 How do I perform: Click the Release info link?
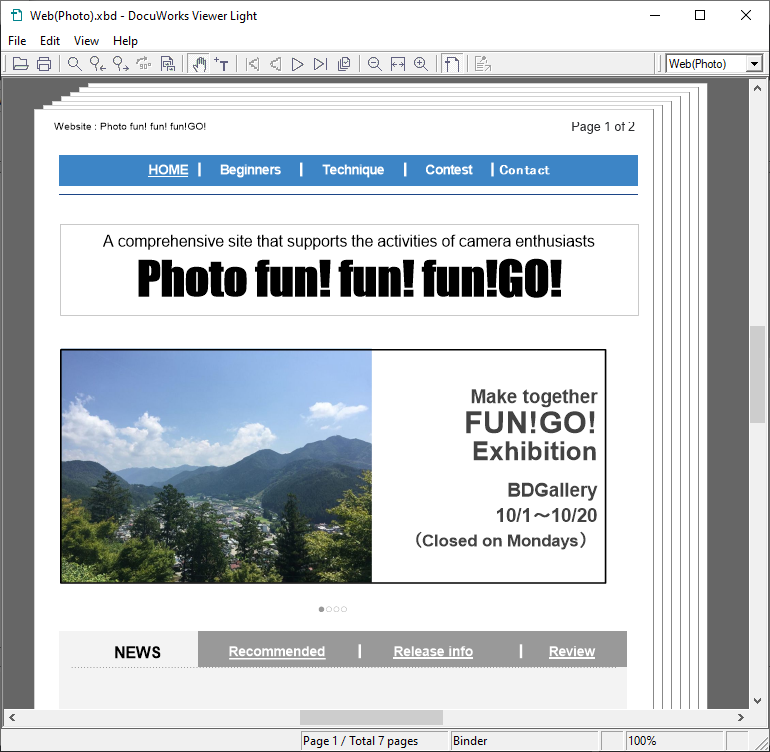(433, 651)
